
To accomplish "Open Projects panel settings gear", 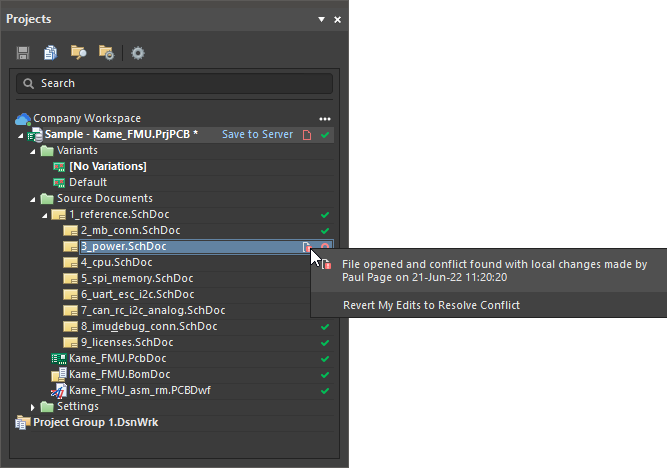I will [138, 53].
